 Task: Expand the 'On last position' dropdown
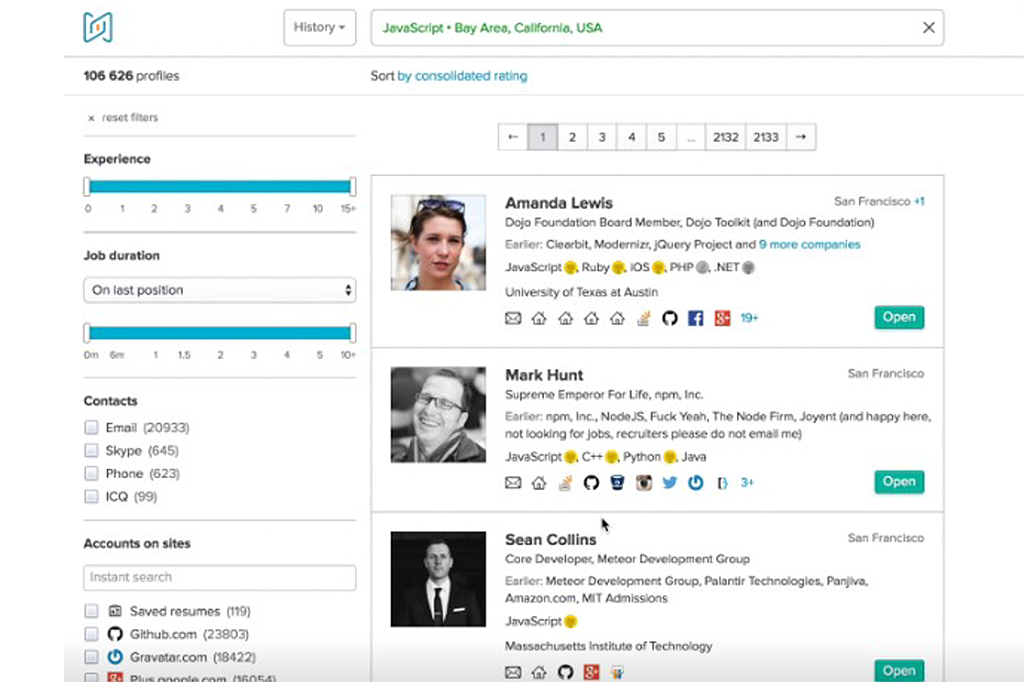pyautogui.click(x=219, y=290)
